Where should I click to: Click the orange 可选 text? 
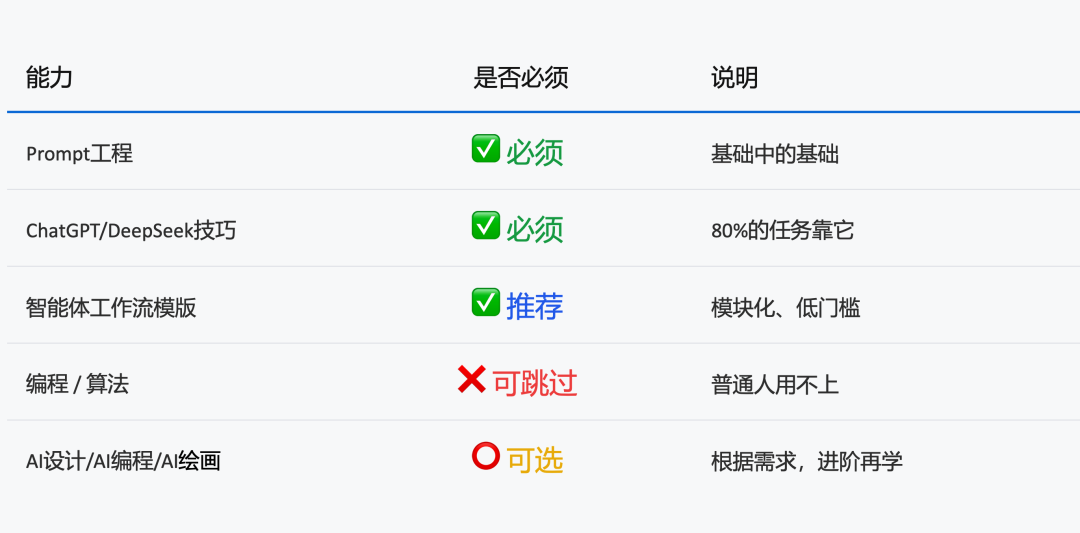pyautogui.click(x=534, y=460)
